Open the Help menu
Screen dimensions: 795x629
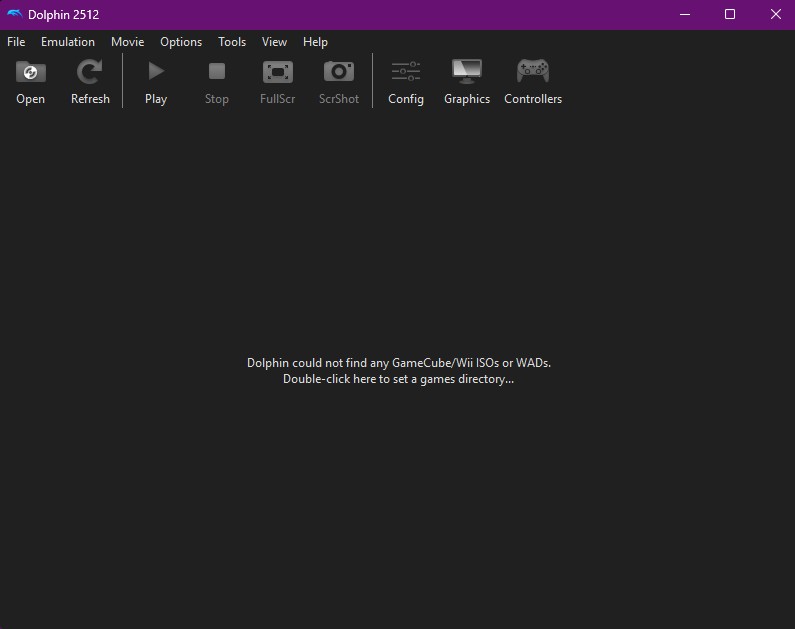[x=315, y=42]
